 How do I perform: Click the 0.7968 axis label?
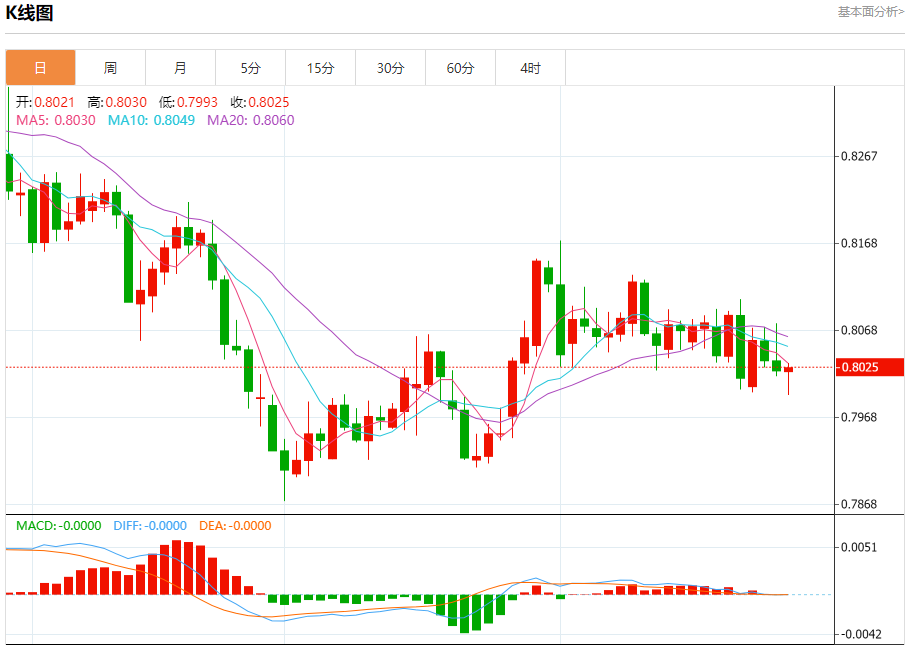click(859, 417)
